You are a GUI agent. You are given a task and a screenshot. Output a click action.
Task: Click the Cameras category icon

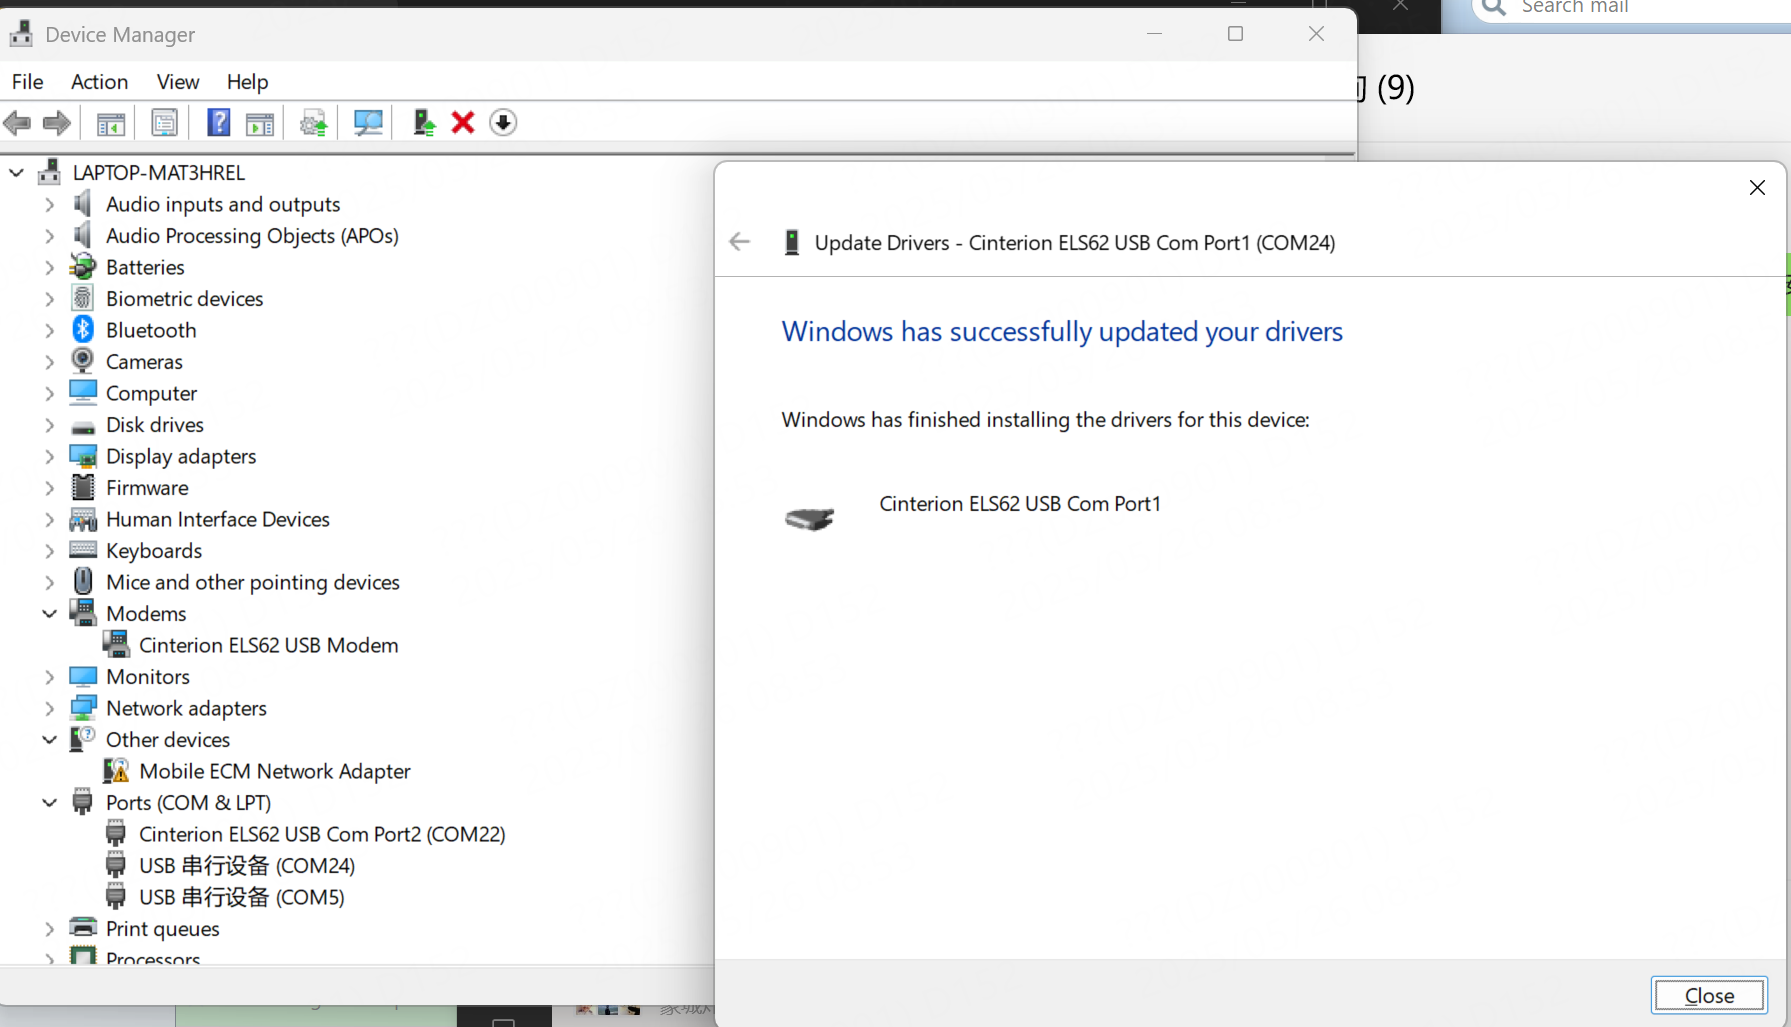pyautogui.click(x=83, y=361)
